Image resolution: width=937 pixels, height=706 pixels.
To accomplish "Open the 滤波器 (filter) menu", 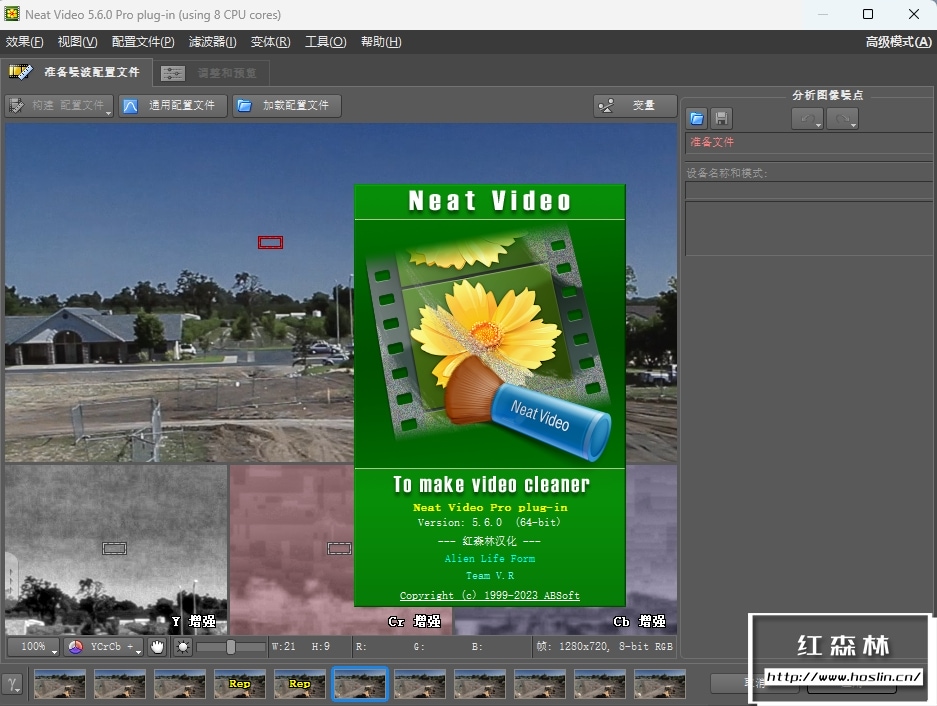I will (x=212, y=42).
